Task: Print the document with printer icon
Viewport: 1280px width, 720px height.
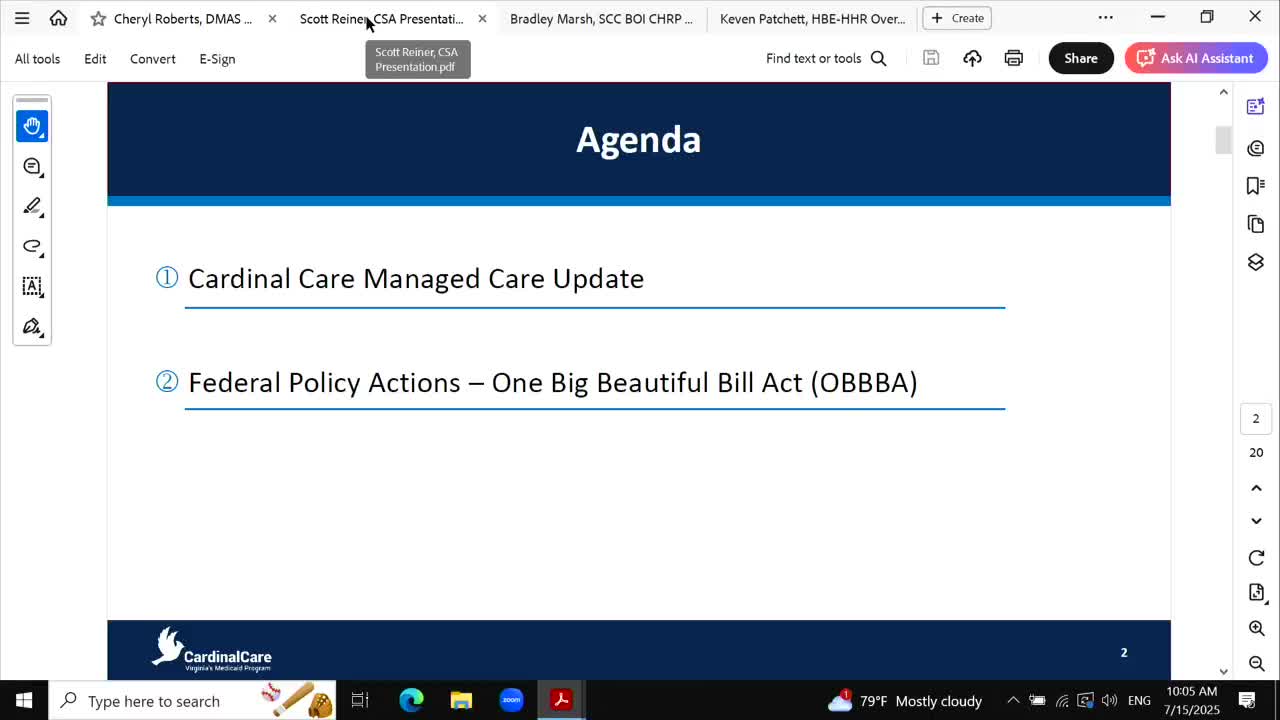Action: point(1013,58)
